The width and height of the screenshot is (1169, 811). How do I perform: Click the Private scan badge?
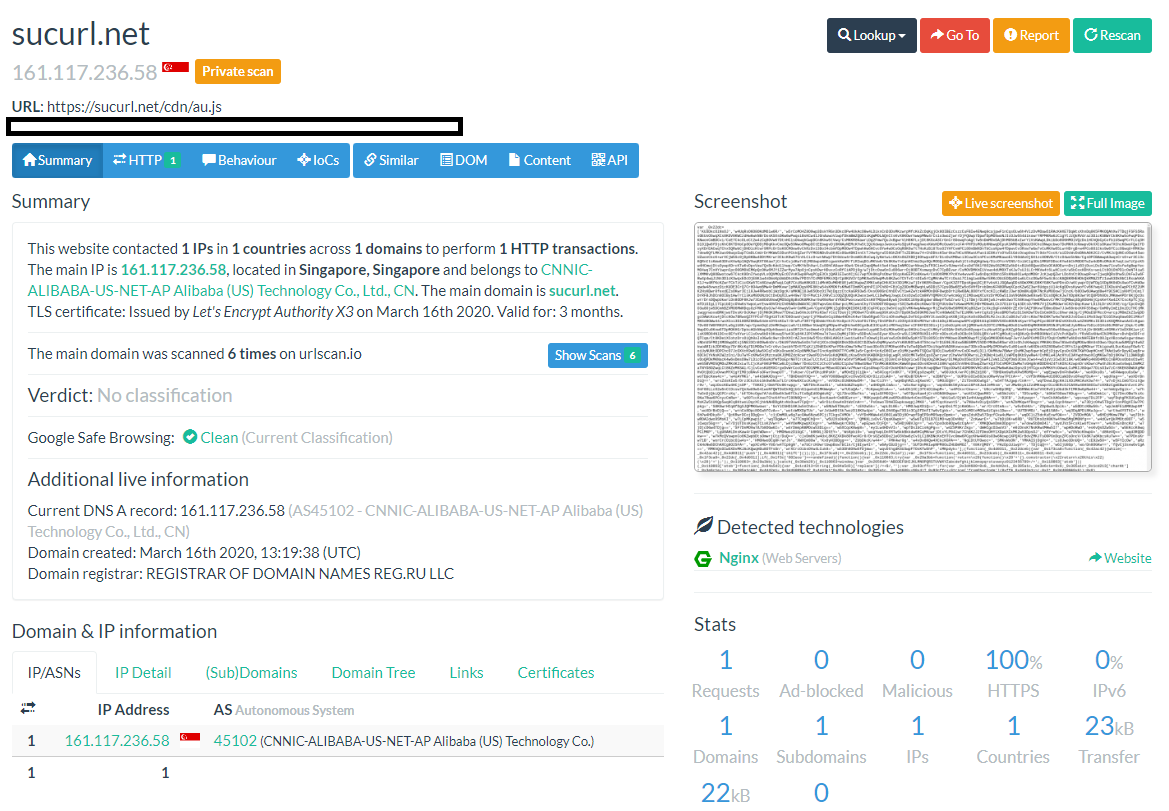(238, 72)
